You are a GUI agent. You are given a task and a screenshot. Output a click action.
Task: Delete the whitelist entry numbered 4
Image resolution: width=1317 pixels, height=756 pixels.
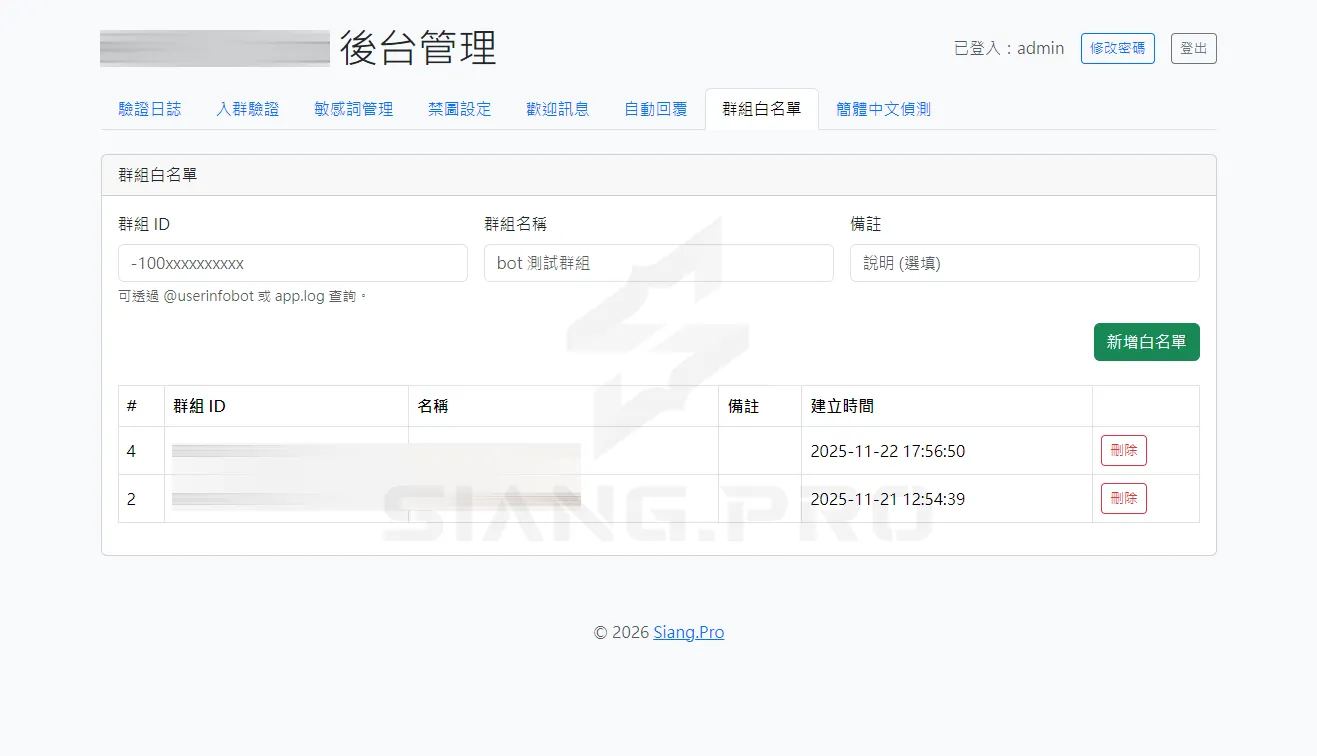[1123, 450]
